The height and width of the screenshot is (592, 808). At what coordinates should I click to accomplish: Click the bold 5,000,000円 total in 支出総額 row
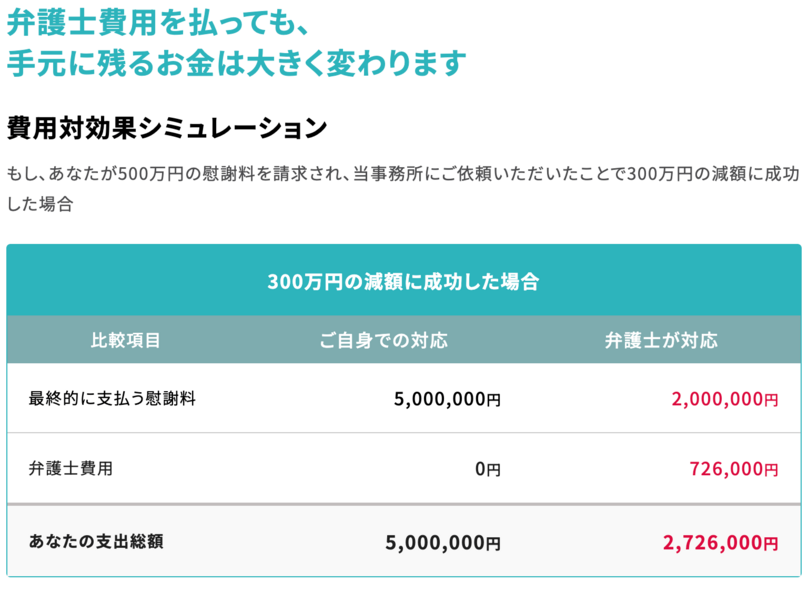point(442,543)
